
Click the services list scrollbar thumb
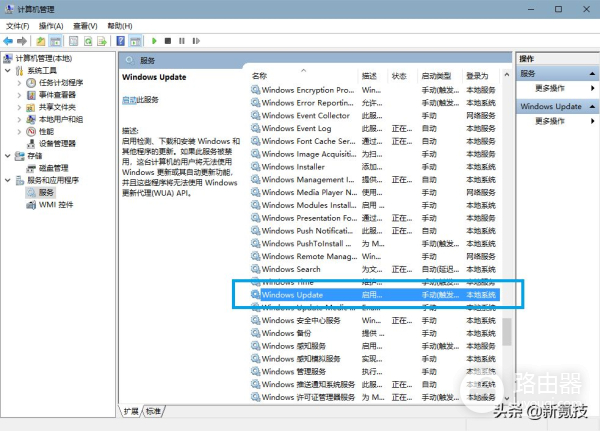click(x=507, y=331)
